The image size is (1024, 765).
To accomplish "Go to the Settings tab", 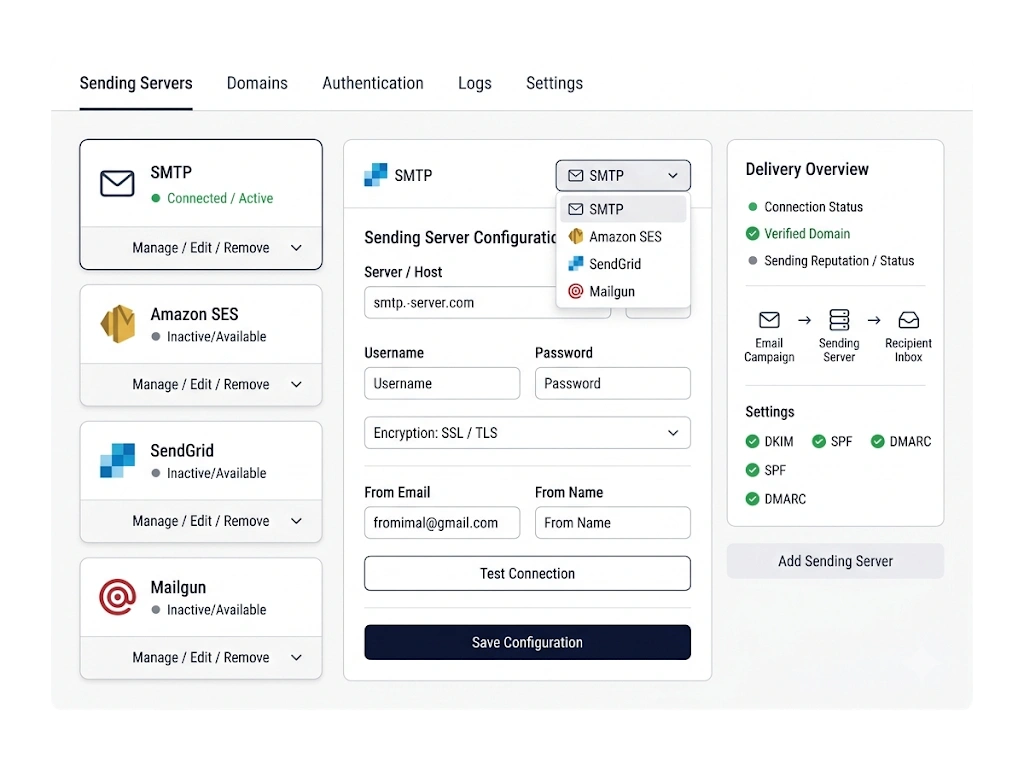I will [x=554, y=84].
